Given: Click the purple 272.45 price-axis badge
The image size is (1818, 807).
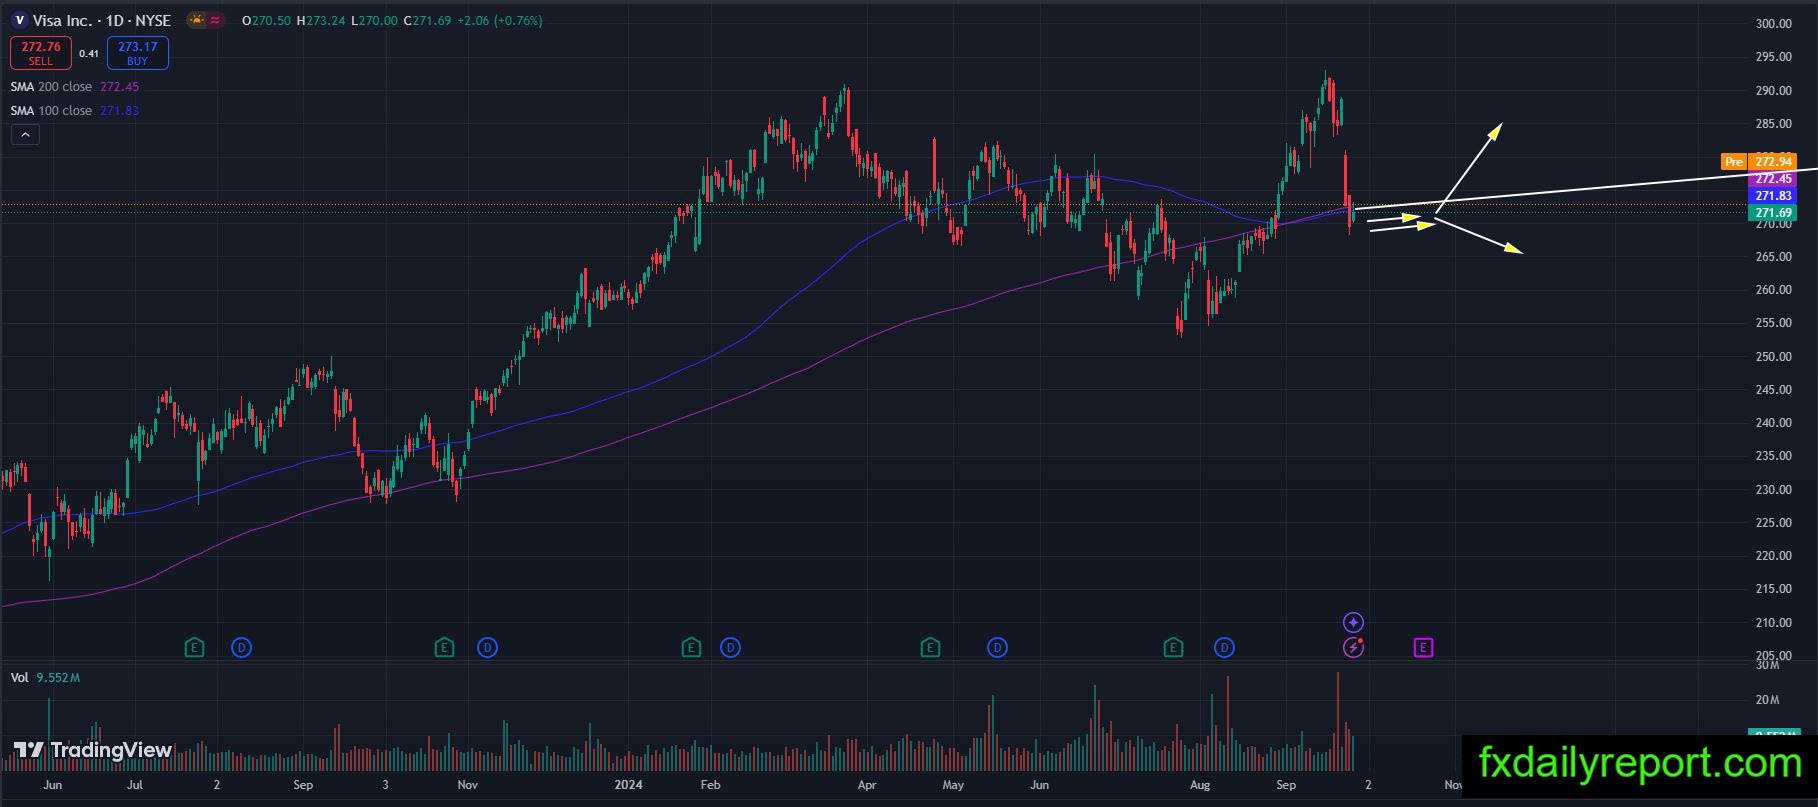Looking at the screenshot, I should pos(1772,179).
